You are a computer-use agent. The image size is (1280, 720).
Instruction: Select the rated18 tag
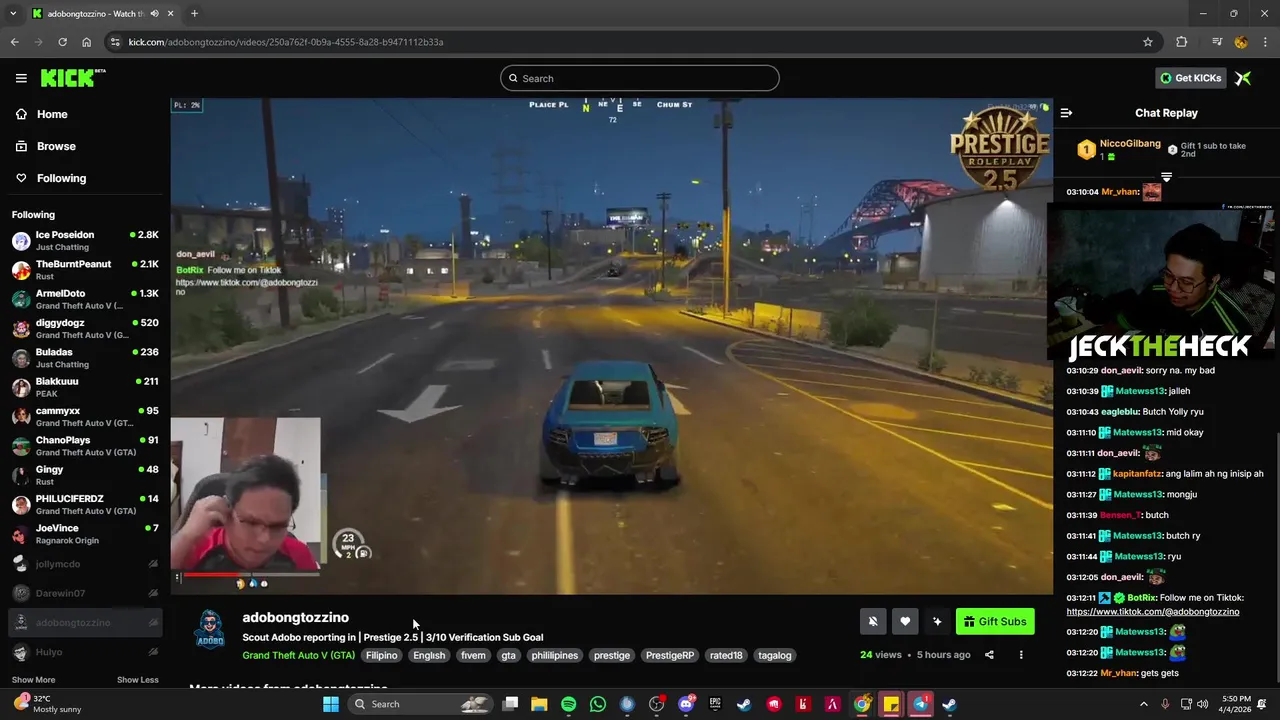[726, 655]
